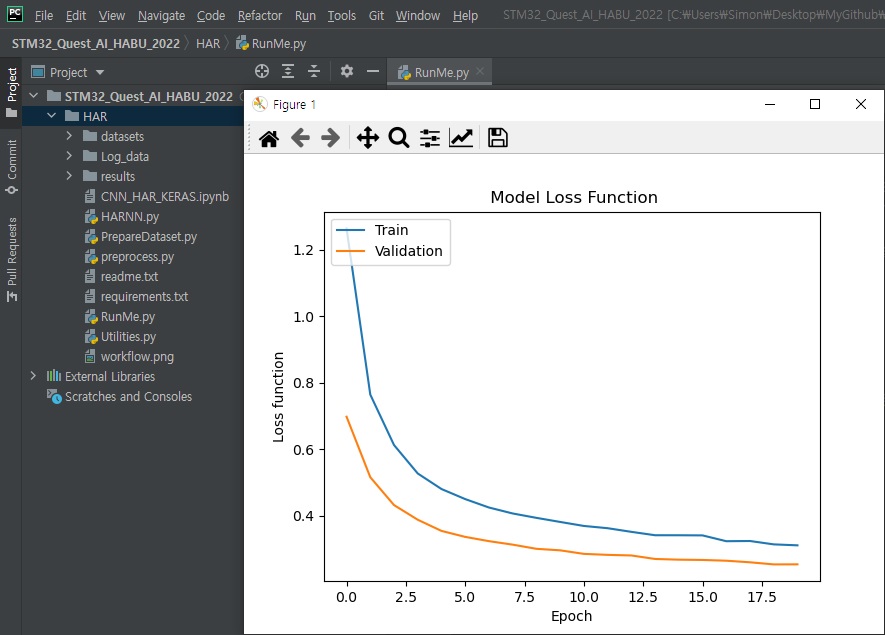This screenshot has height=635, width=885.
Task: Expand all items in Project tree
Action: coord(288,71)
